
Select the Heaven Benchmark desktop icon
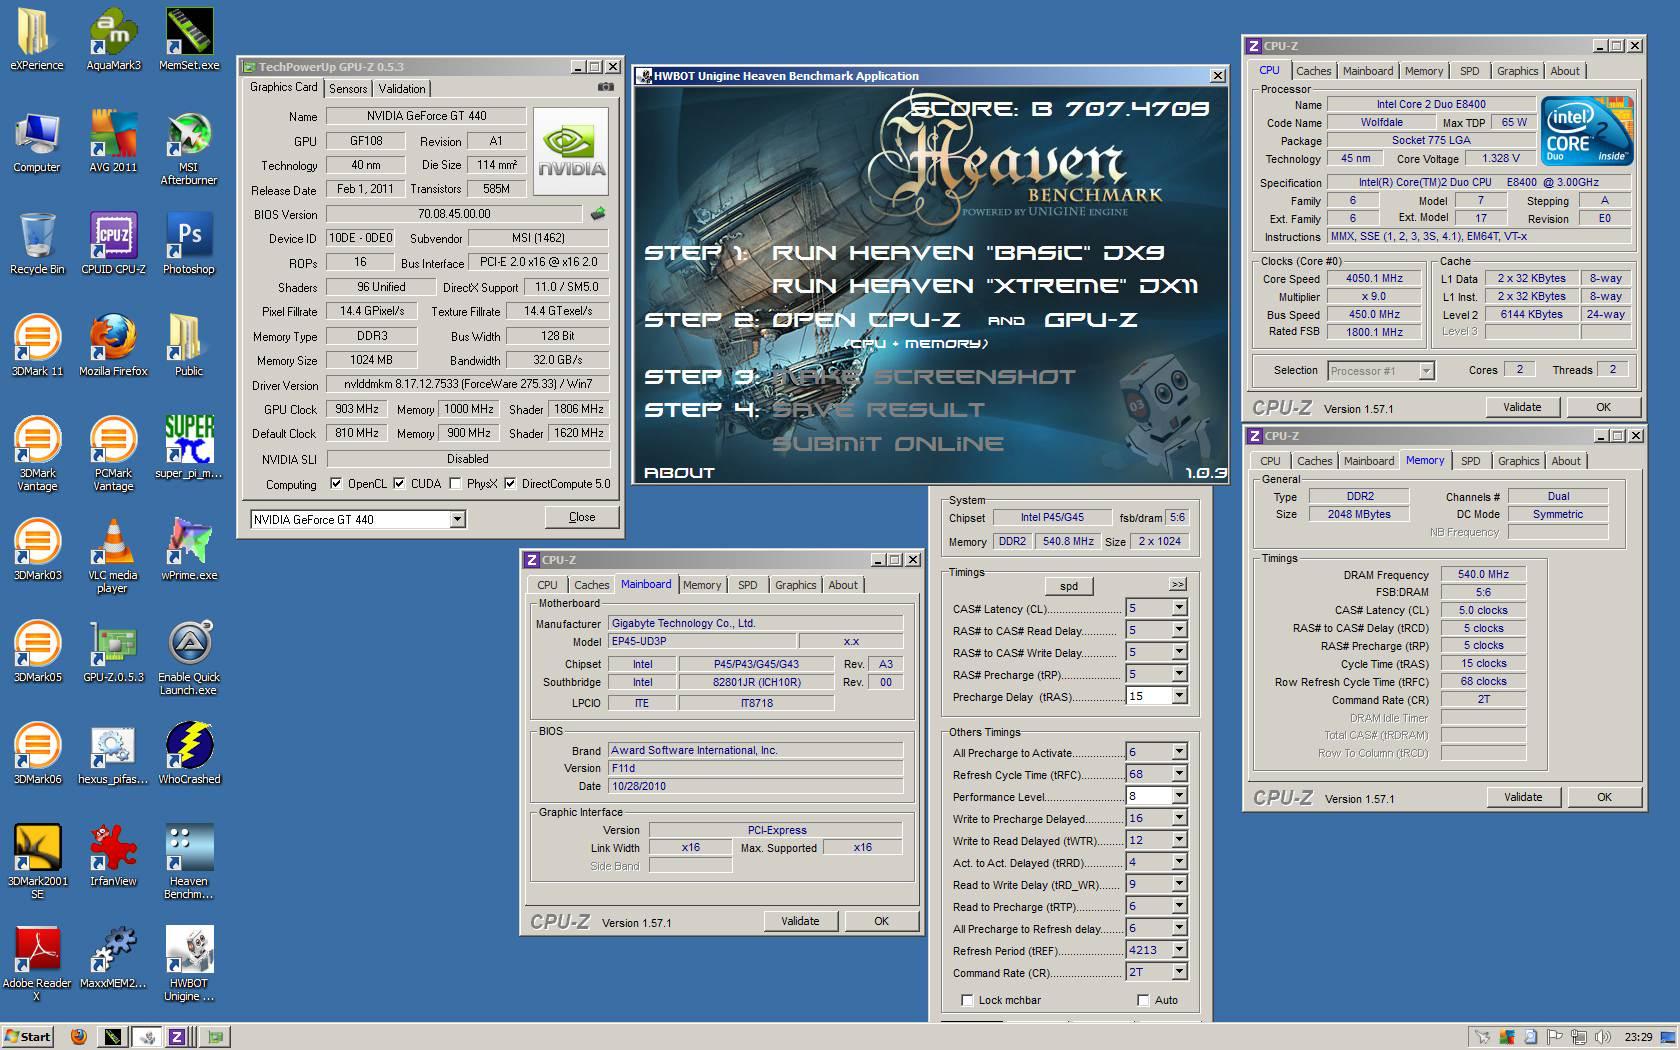pos(189,863)
